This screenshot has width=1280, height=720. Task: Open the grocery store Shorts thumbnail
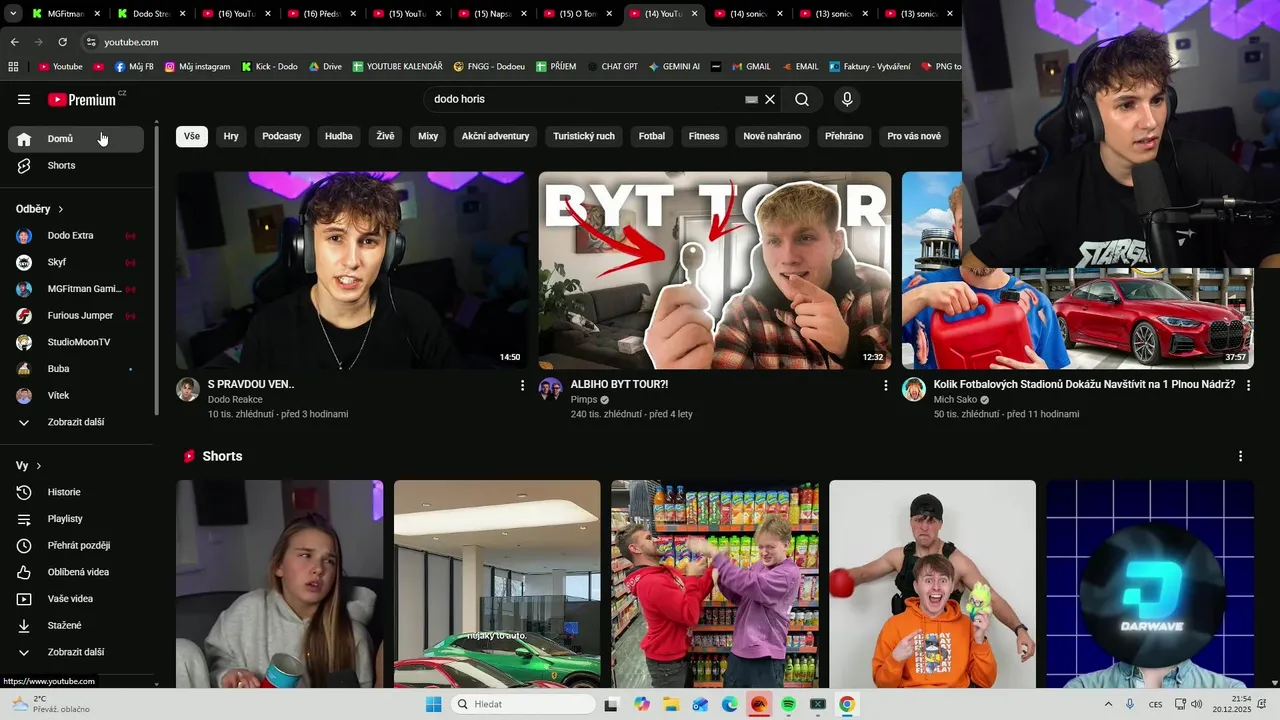tap(715, 584)
